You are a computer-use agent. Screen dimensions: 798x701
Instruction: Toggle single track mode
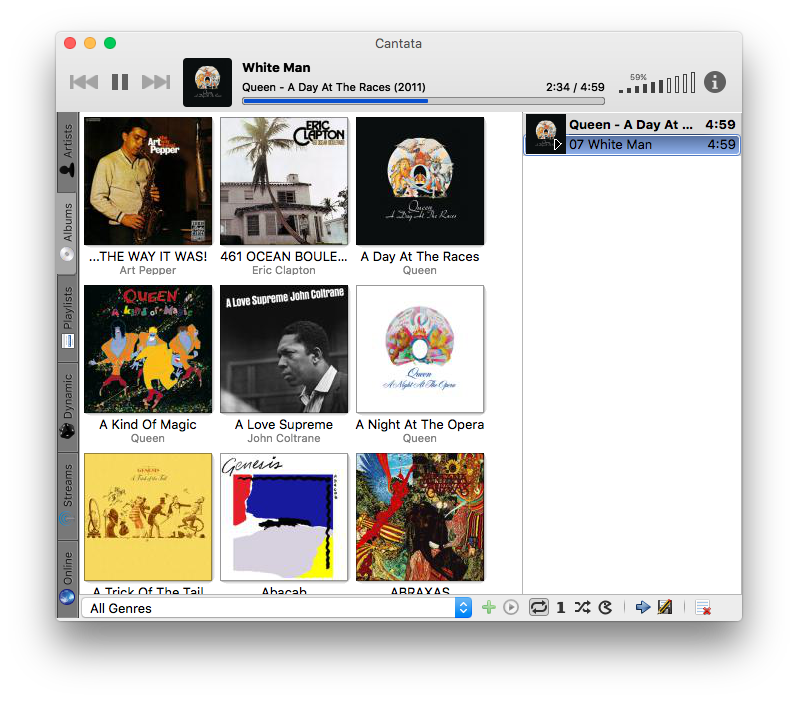point(560,607)
